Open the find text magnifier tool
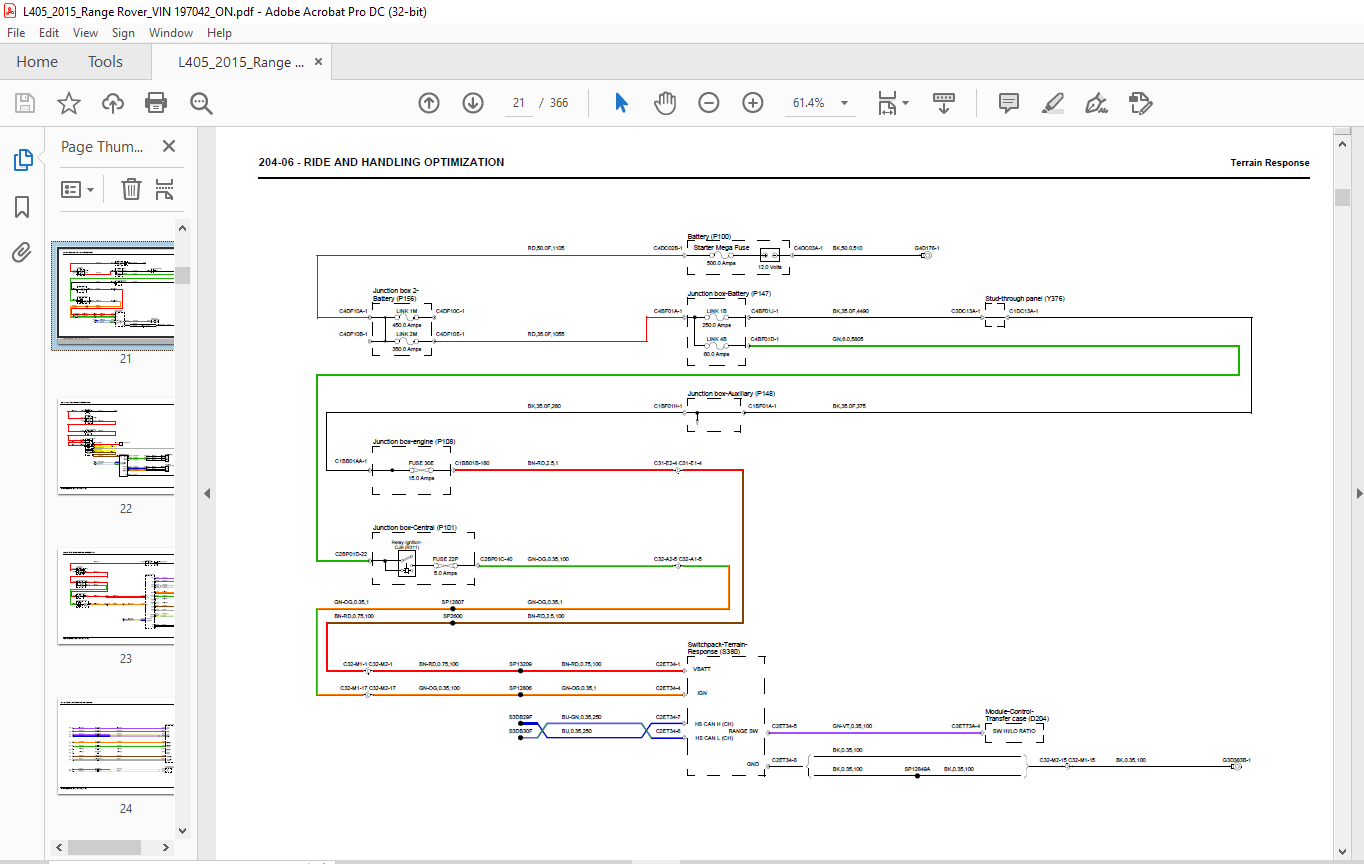The image size is (1364, 864). 201,103
